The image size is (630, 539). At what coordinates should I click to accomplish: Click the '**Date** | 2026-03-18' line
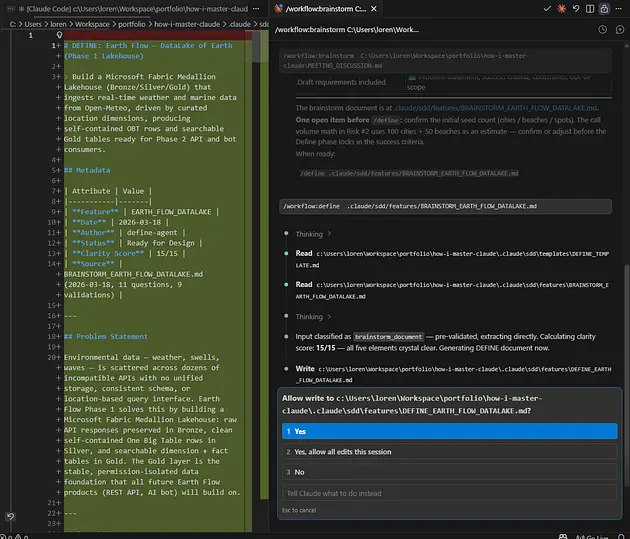pyautogui.click(x=116, y=222)
